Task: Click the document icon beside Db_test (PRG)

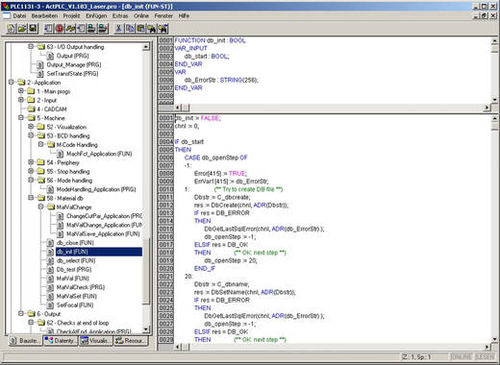Action: point(50,269)
